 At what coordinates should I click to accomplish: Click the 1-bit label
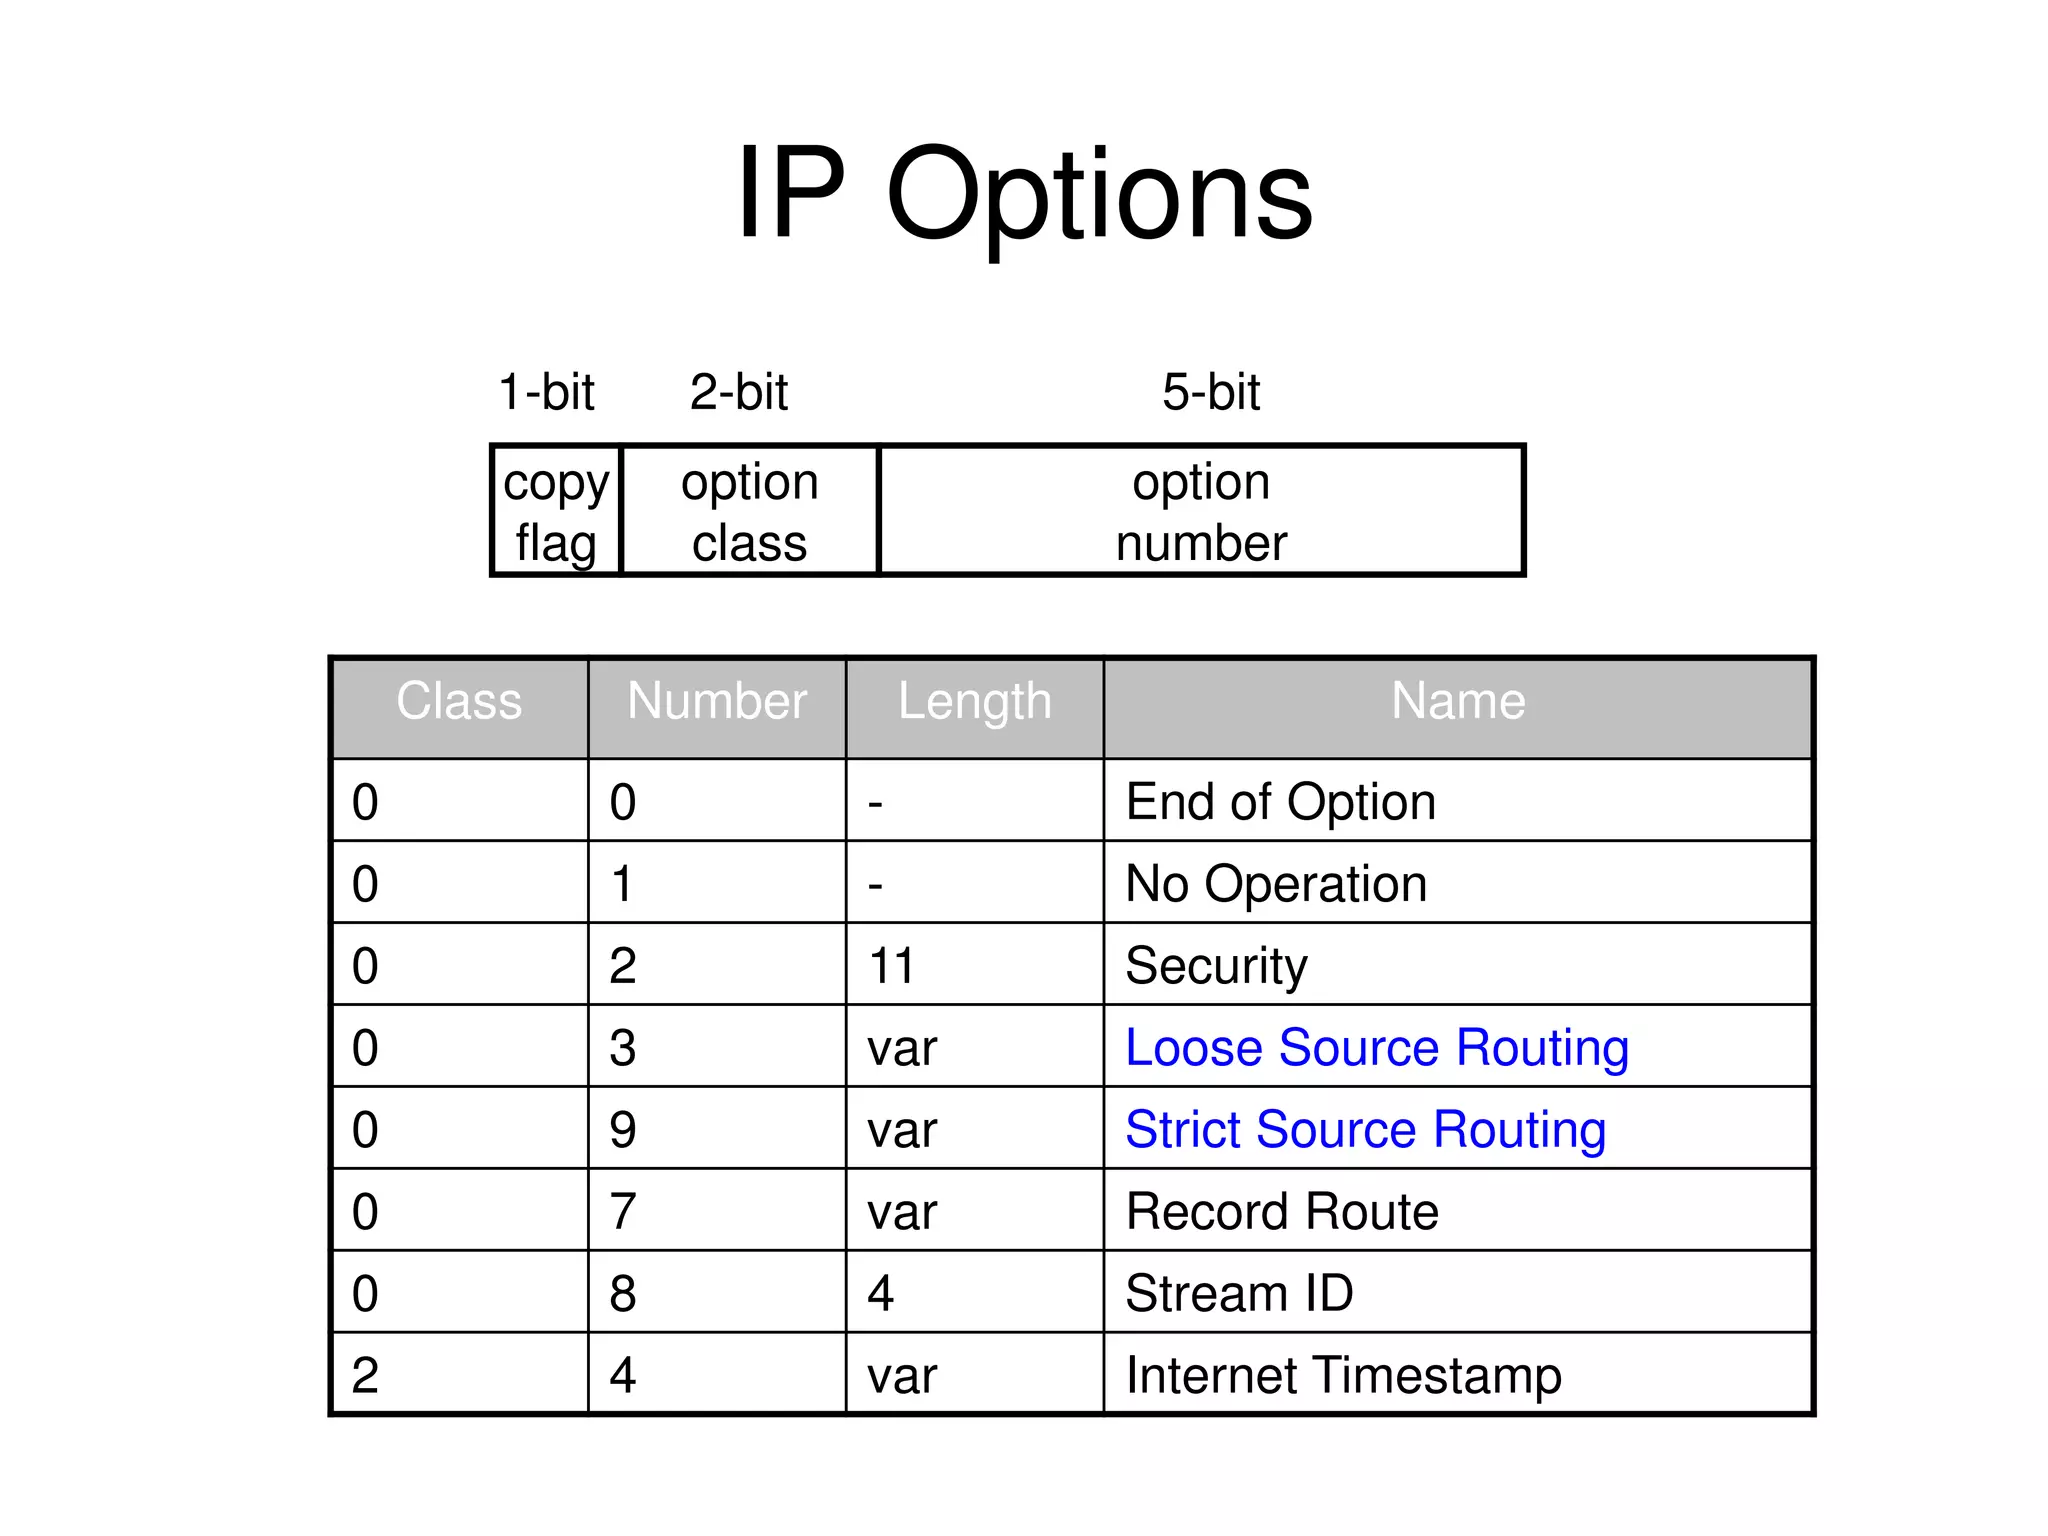tap(546, 392)
